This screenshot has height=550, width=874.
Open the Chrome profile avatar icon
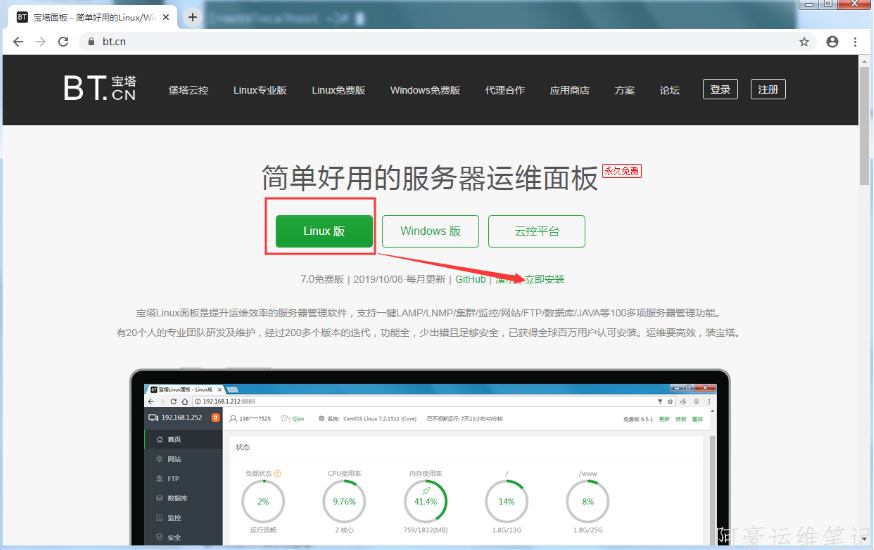click(x=832, y=42)
